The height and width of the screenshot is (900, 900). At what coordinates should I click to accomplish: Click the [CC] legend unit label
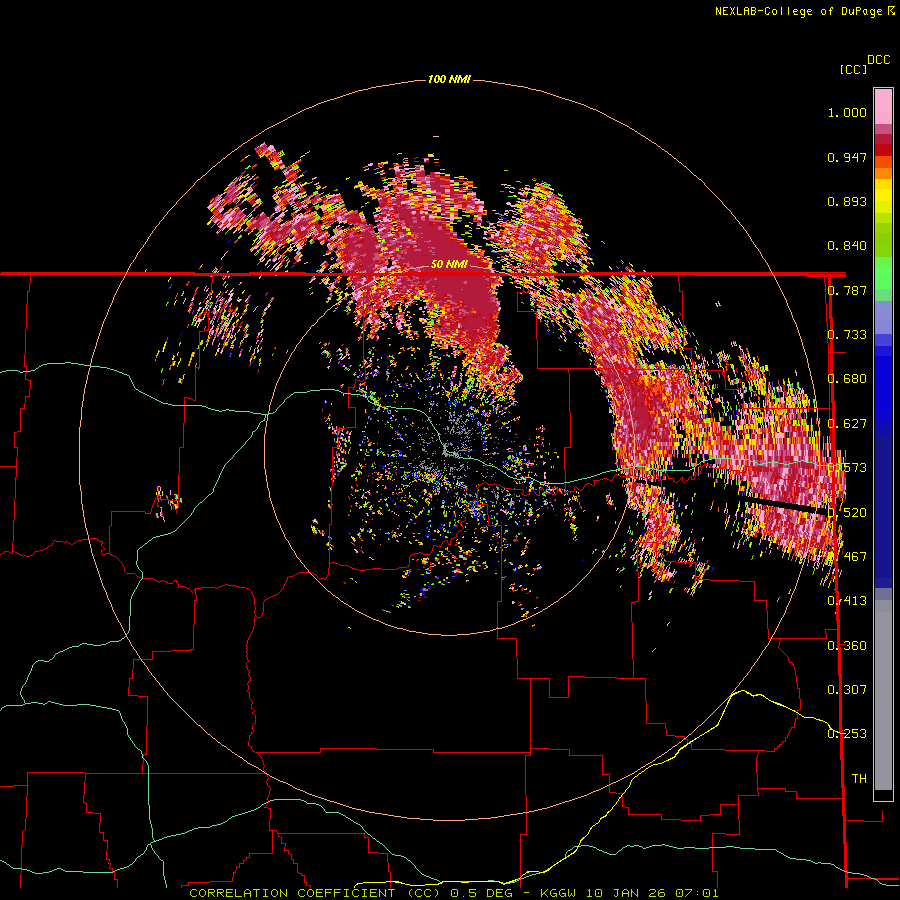pyautogui.click(x=853, y=69)
